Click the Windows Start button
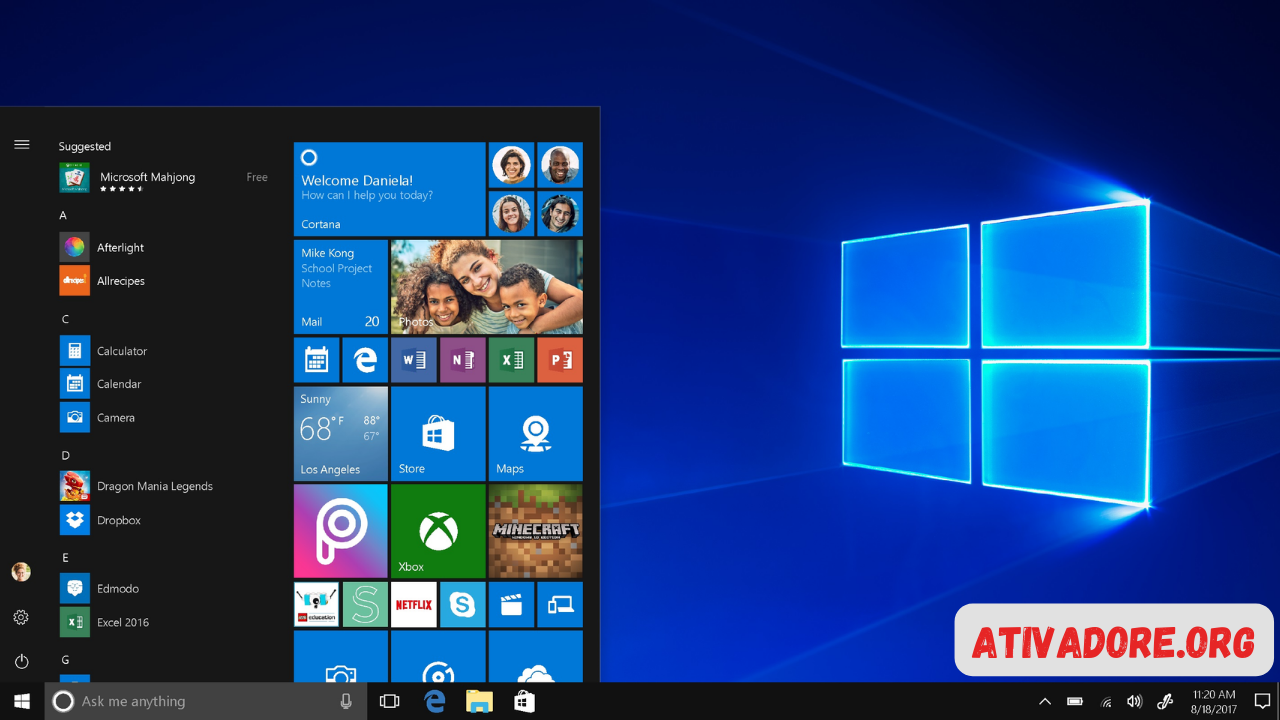1280x720 pixels. click(22, 701)
